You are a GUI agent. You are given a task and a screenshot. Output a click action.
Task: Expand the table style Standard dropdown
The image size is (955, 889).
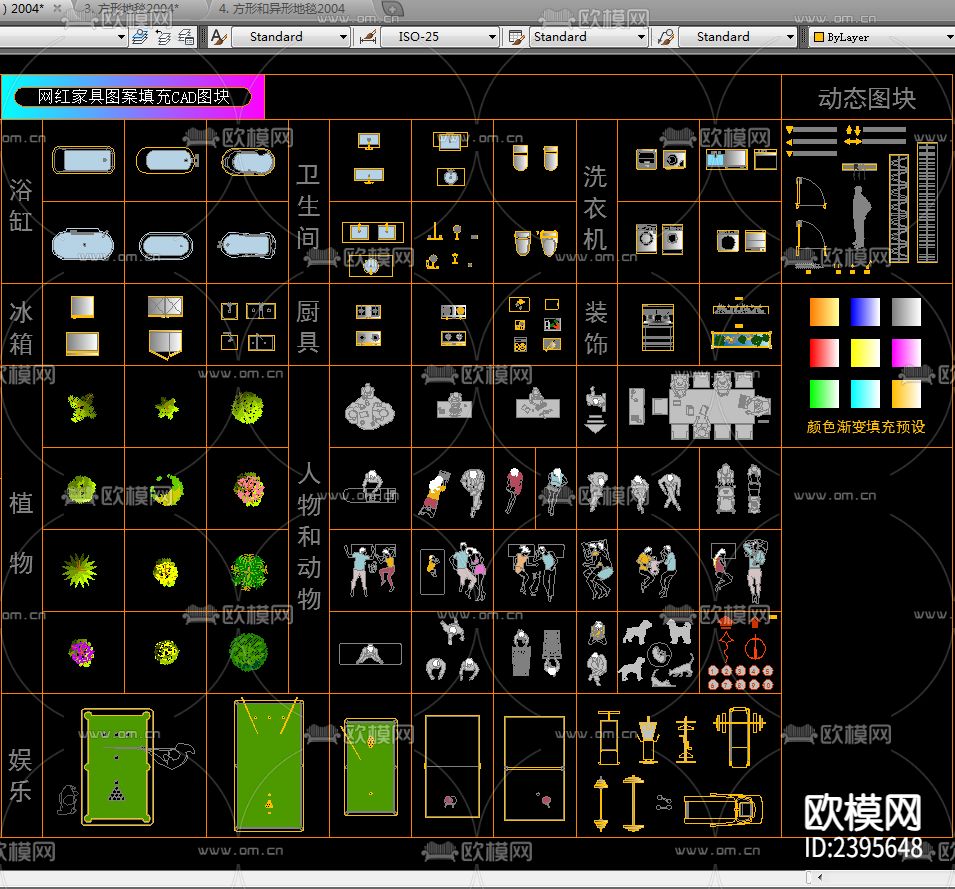[641, 37]
